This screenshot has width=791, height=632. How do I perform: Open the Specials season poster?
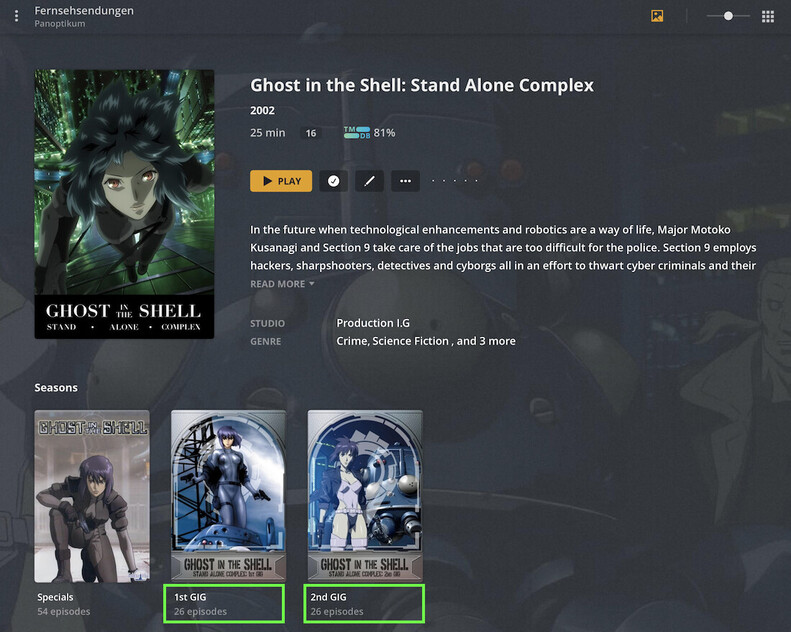tap(92, 496)
